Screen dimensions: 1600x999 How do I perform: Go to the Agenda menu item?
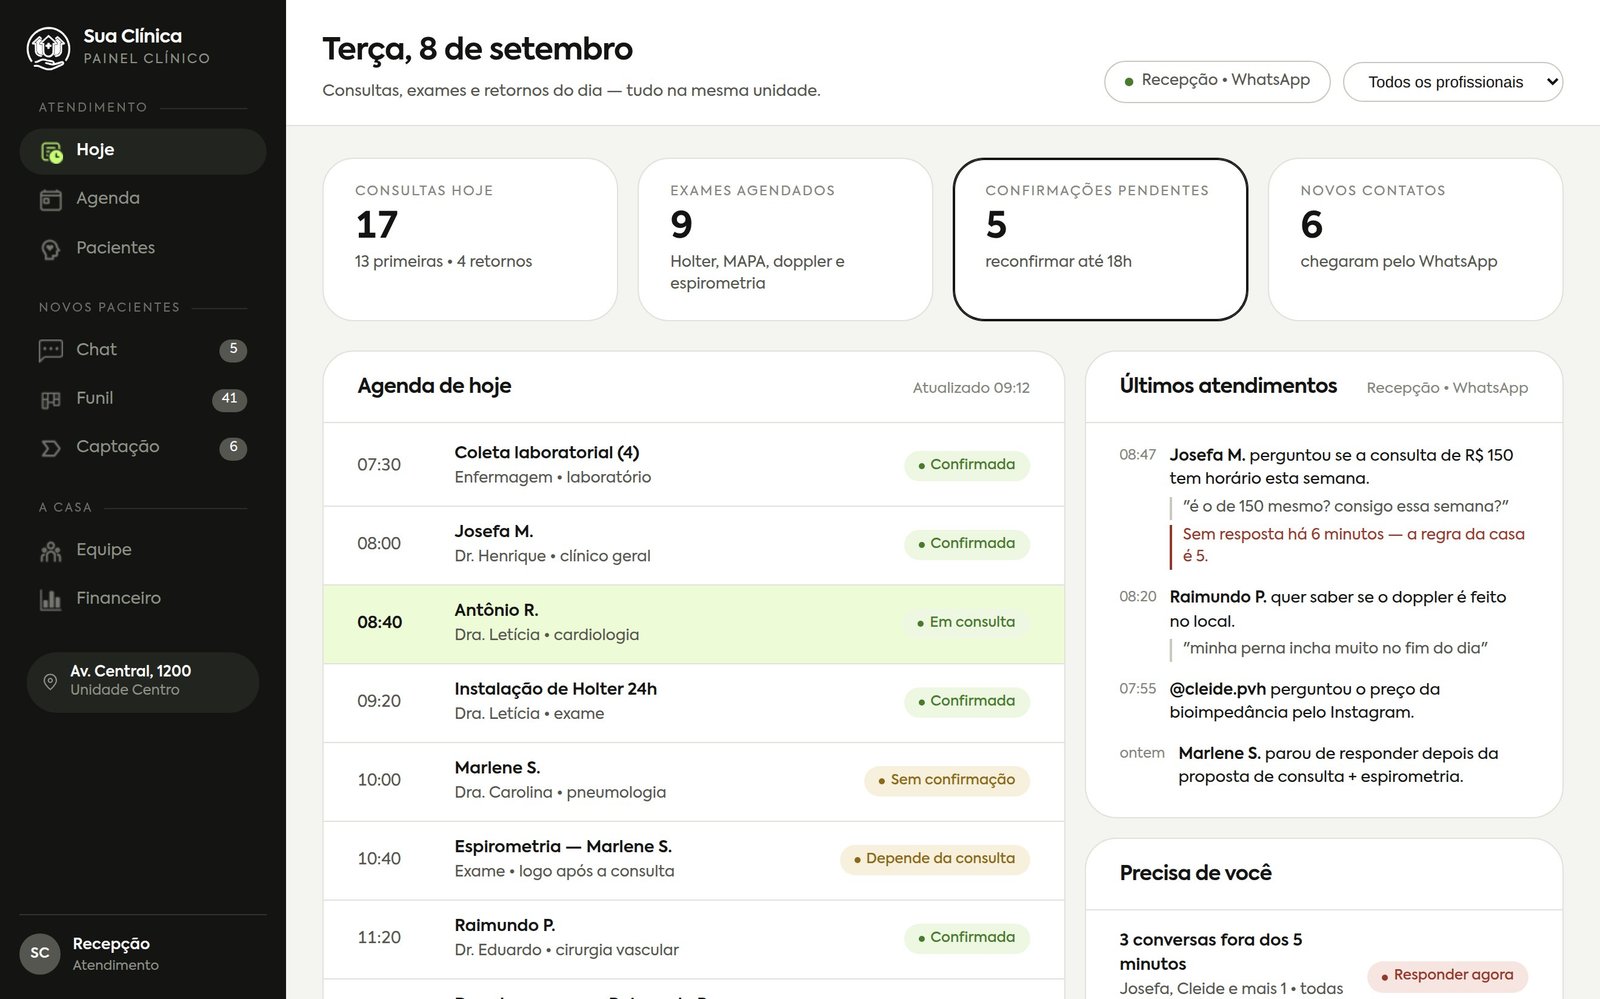pyautogui.click(x=143, y=199)
